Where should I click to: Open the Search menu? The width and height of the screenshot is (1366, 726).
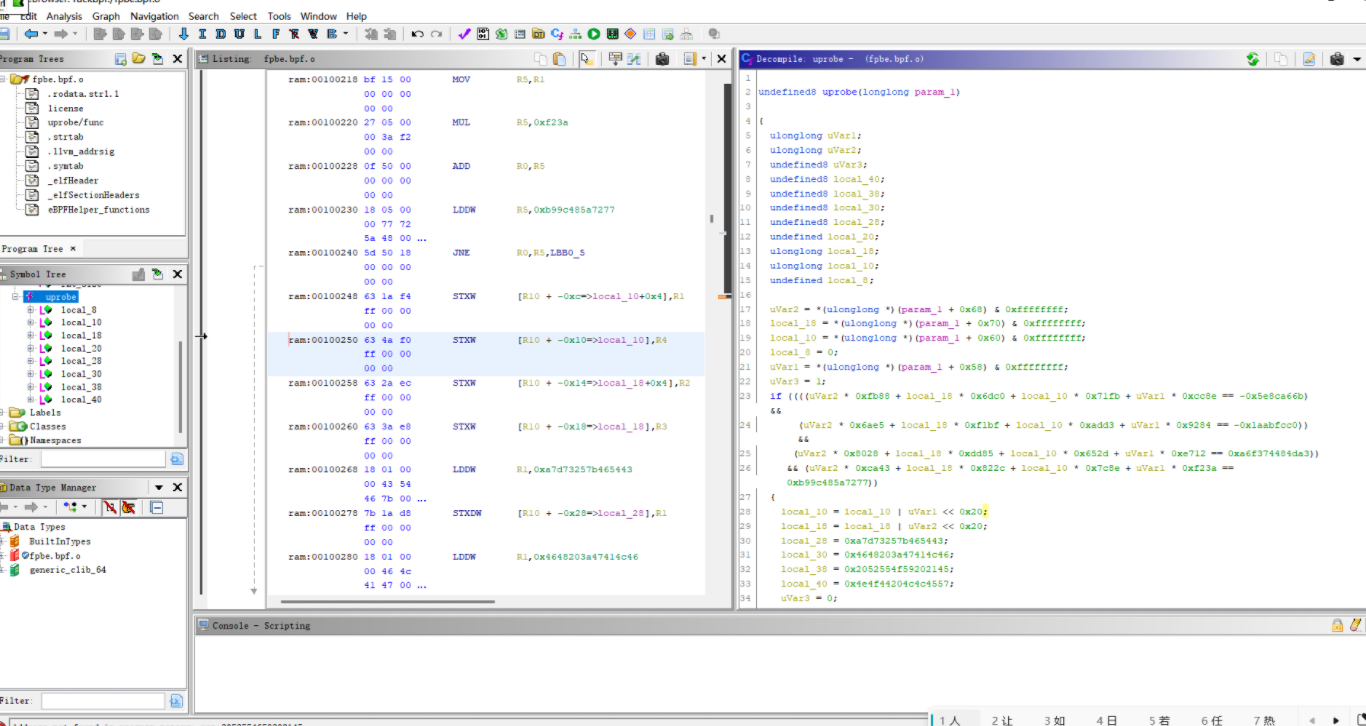pyautogui.click(x=203, y=16)
